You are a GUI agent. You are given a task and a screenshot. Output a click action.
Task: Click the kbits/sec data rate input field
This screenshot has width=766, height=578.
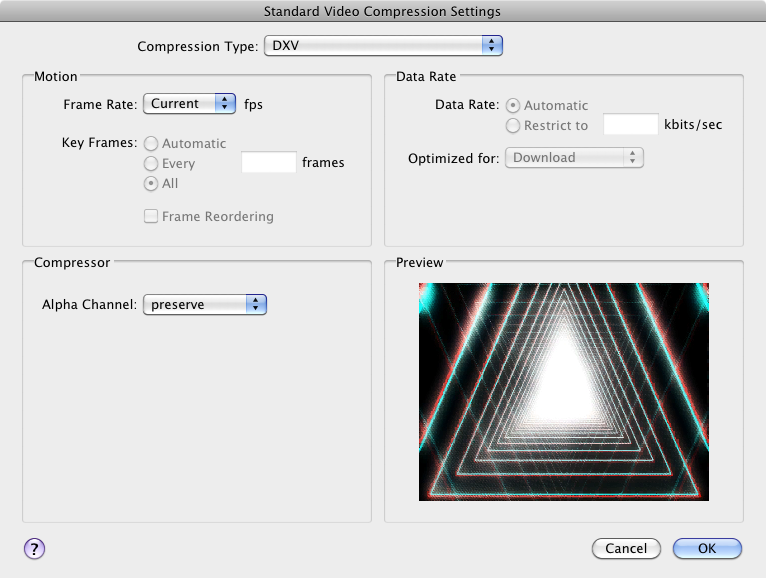pyautogui.click(x=631, y=124)
